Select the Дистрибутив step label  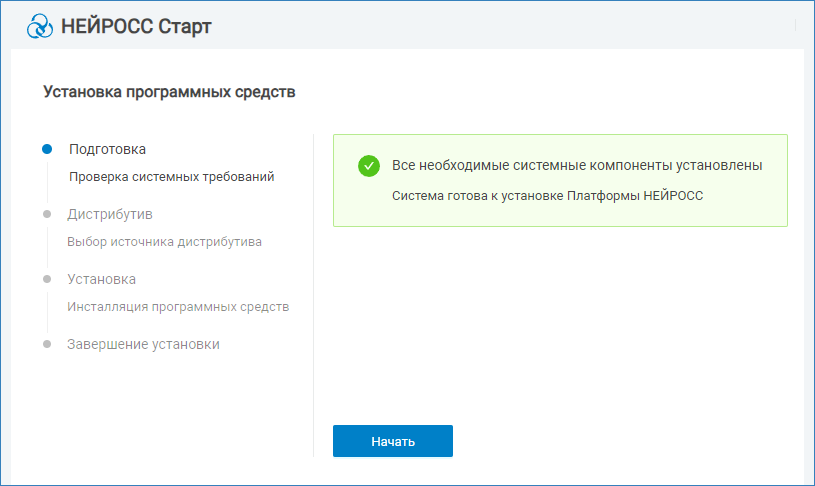click(110, 214)
